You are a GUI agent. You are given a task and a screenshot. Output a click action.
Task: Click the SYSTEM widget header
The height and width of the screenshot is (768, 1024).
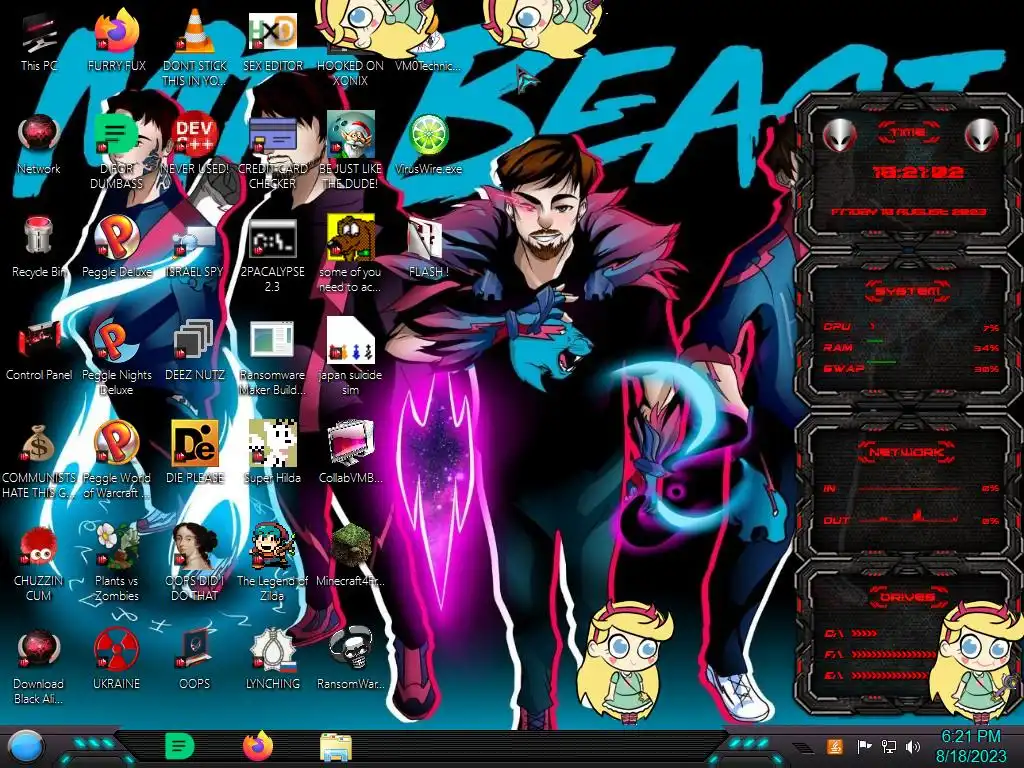tap(908, 291)
